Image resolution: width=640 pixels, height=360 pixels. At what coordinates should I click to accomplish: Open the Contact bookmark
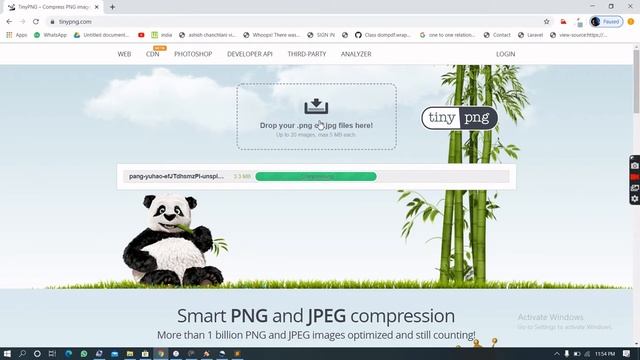tap(497, 35)
